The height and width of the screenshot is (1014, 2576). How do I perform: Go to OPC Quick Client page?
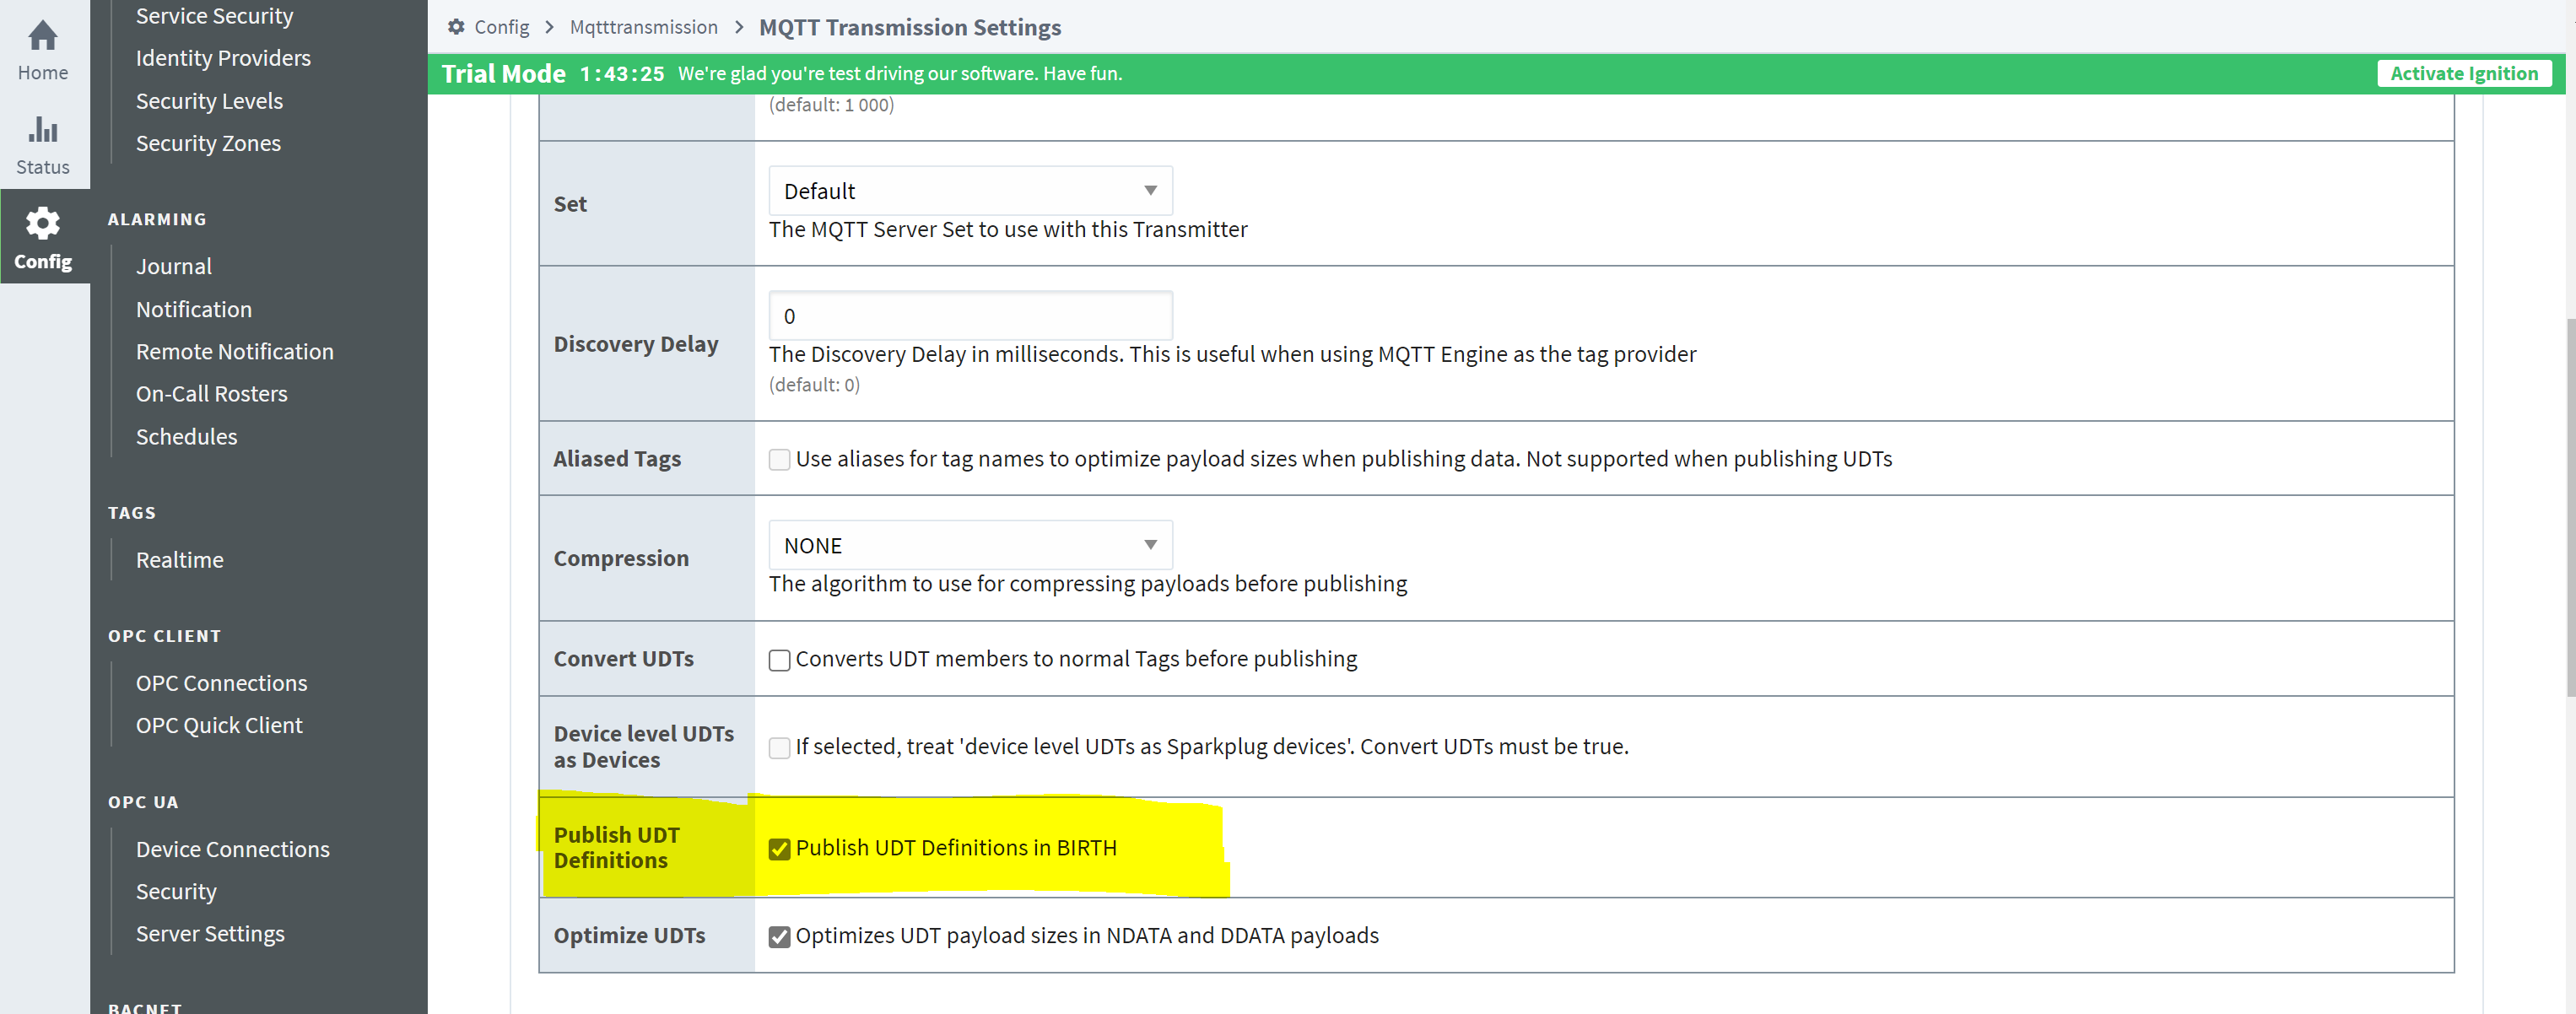[x=219, y=725]
